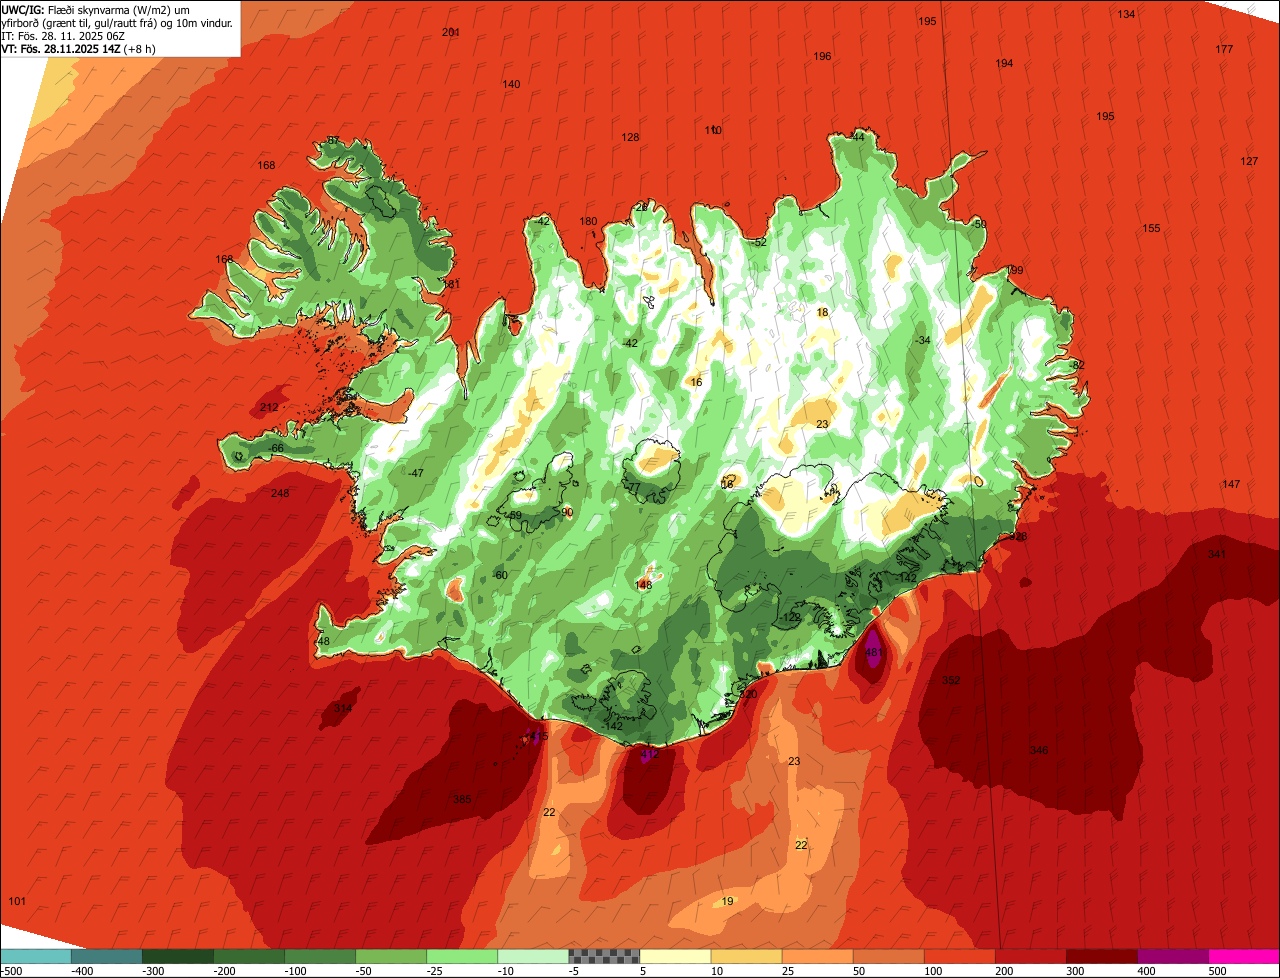Click the map value 194
This screenshot has height=978, width=1280.
pyautogui.click(x=1004, y=63)
